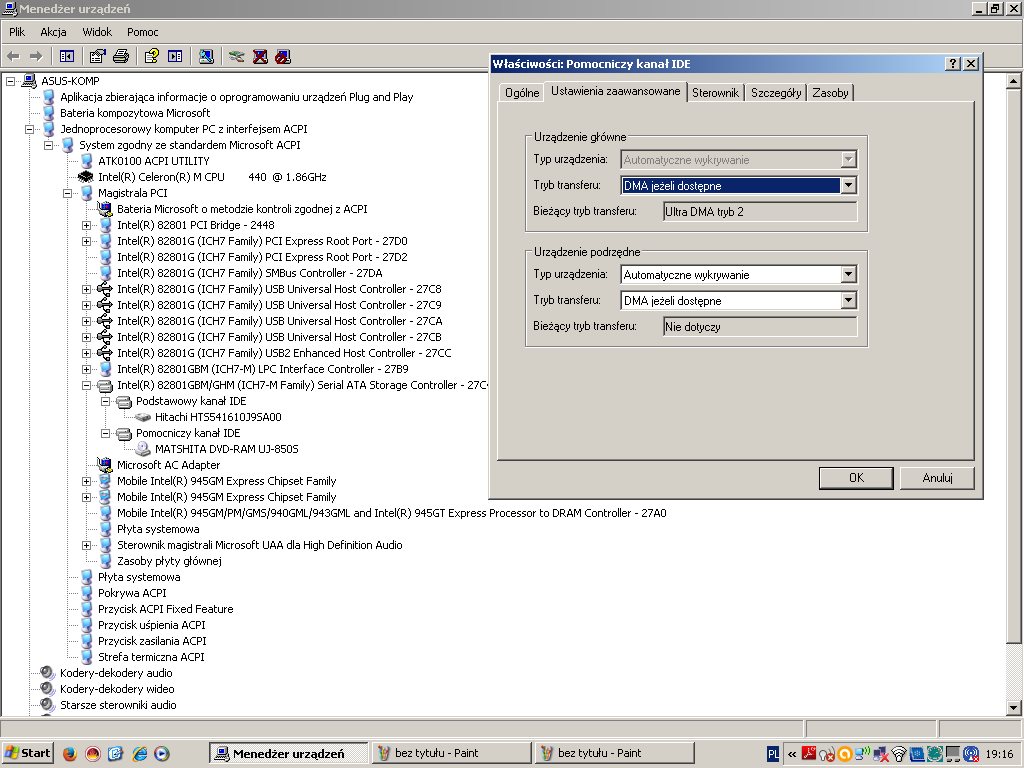
Task: Click the device tree scrollbar up arrow
Action: click(1013, 81)
